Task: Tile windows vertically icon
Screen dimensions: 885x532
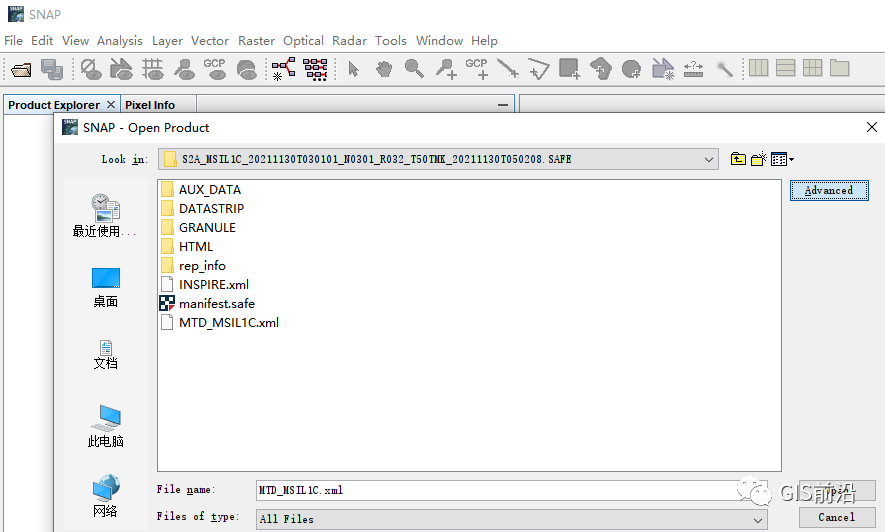Action: click(785, 68)
